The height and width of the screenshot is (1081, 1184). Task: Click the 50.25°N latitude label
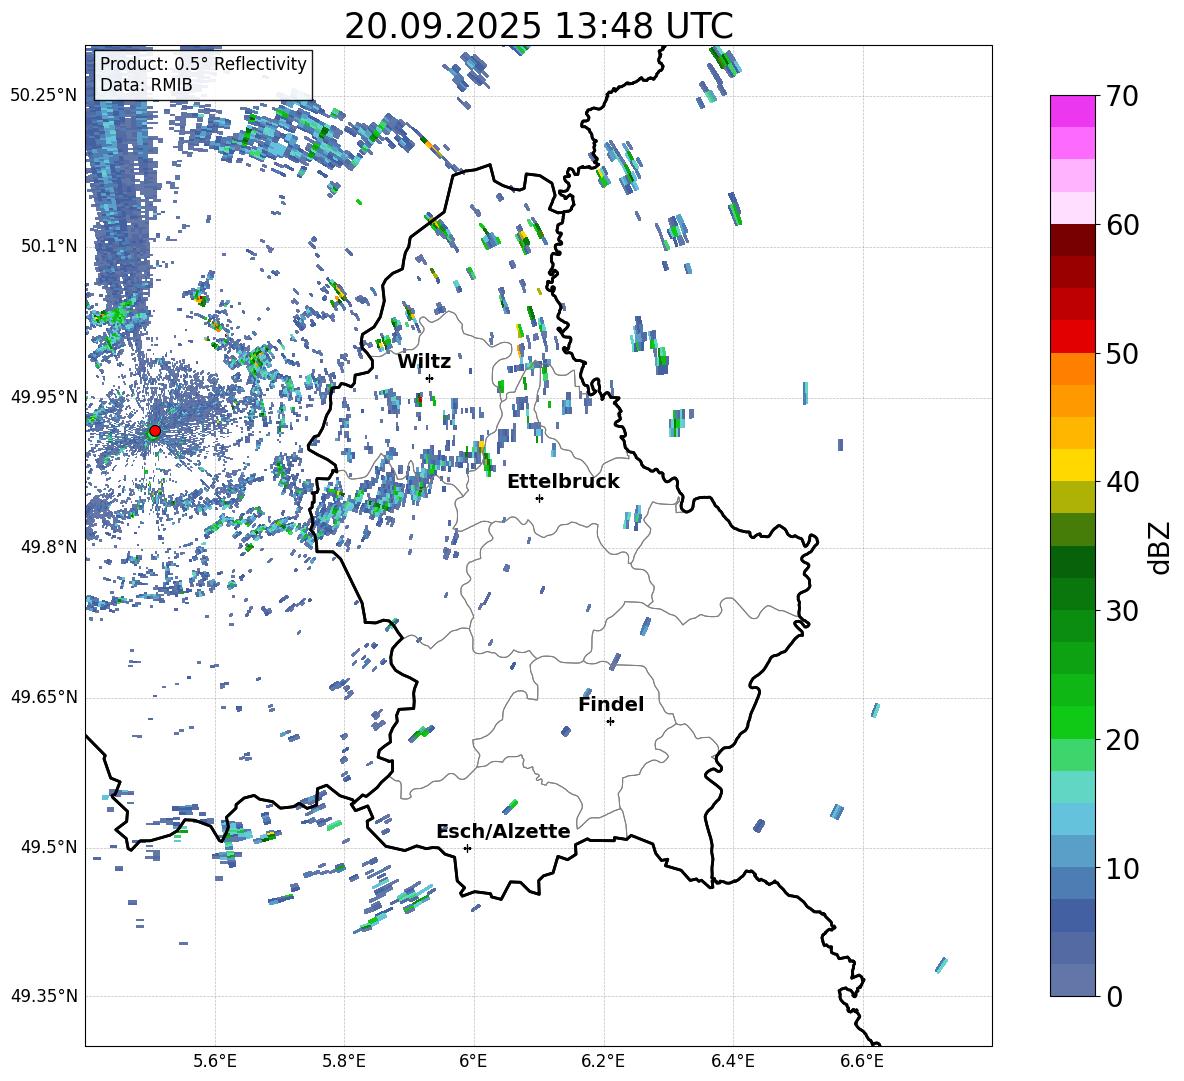point(44,96)
